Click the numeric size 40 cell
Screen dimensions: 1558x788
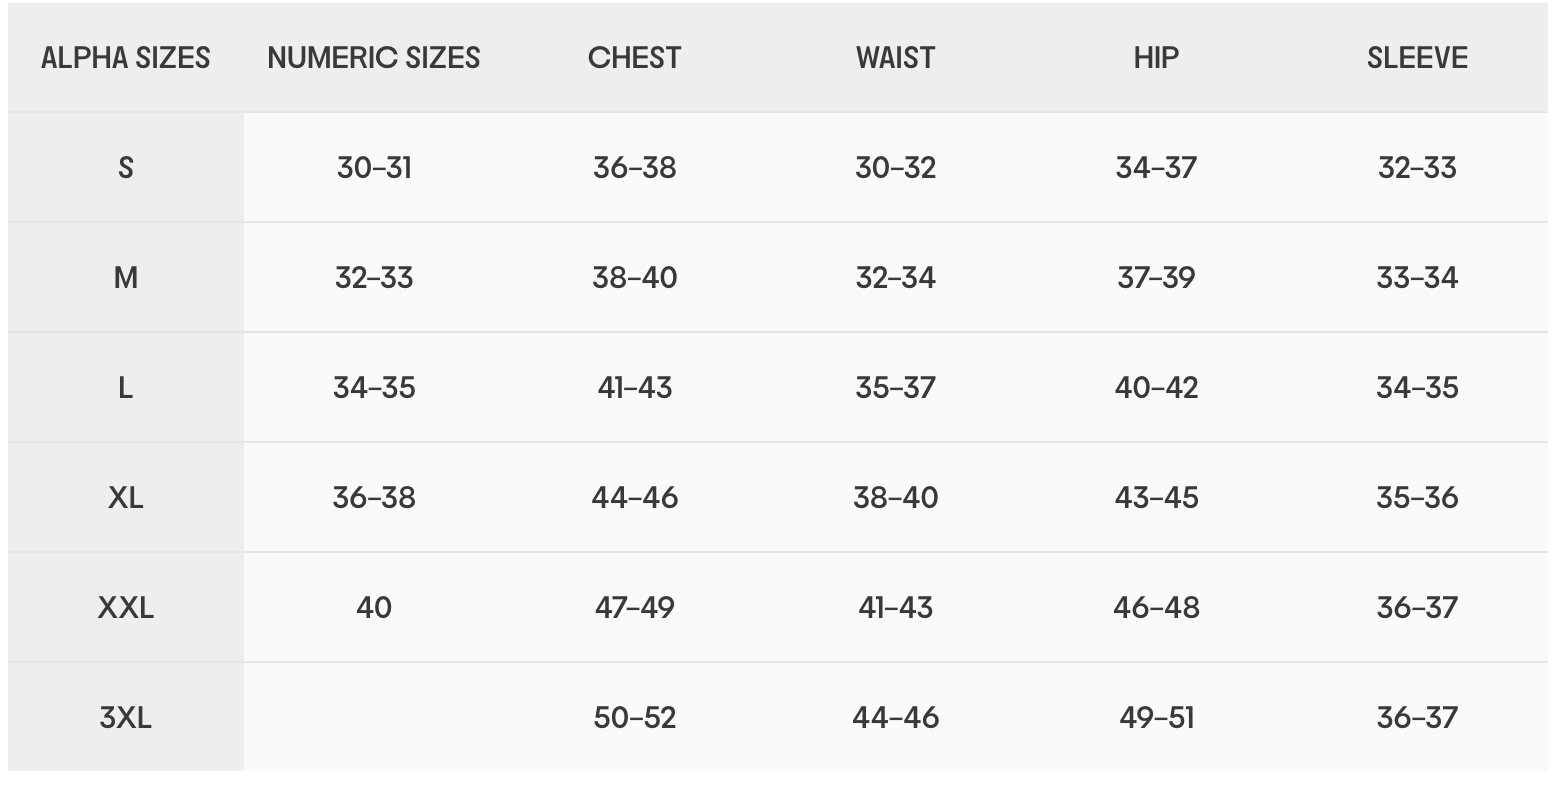click(x=374, y=608)
